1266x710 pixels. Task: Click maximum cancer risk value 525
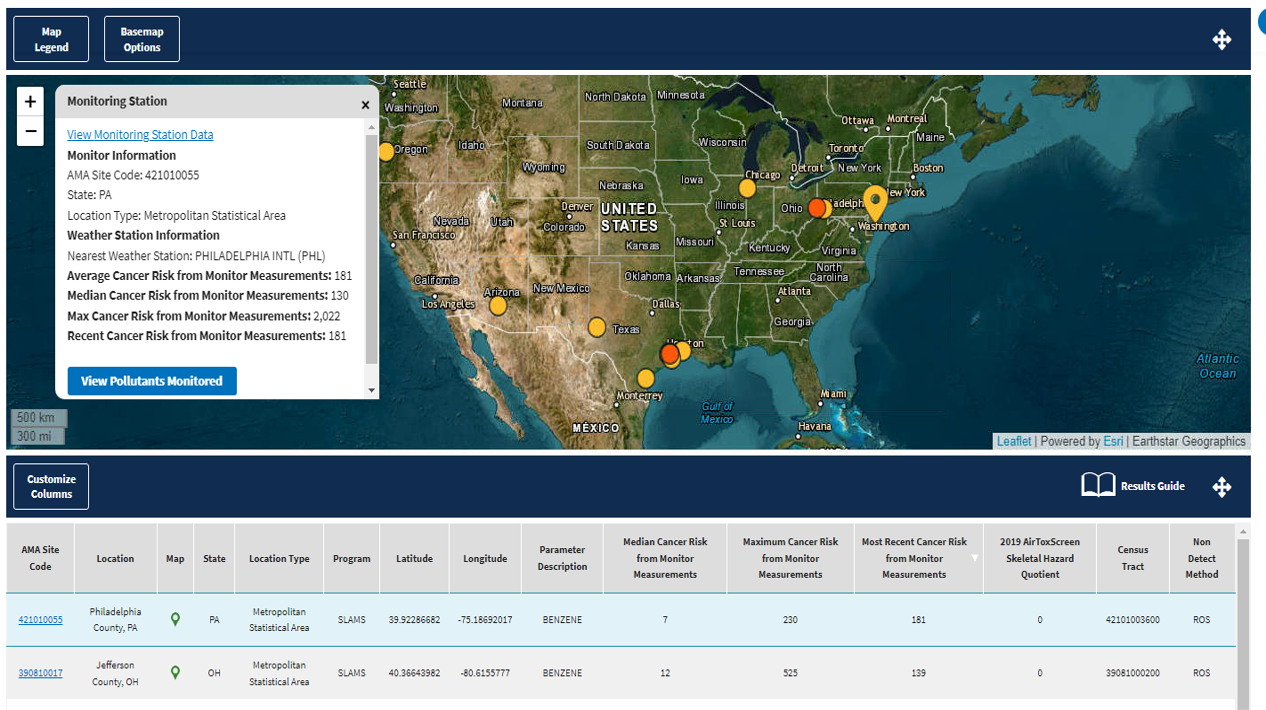pyautogui.click(x=790, y=673)
